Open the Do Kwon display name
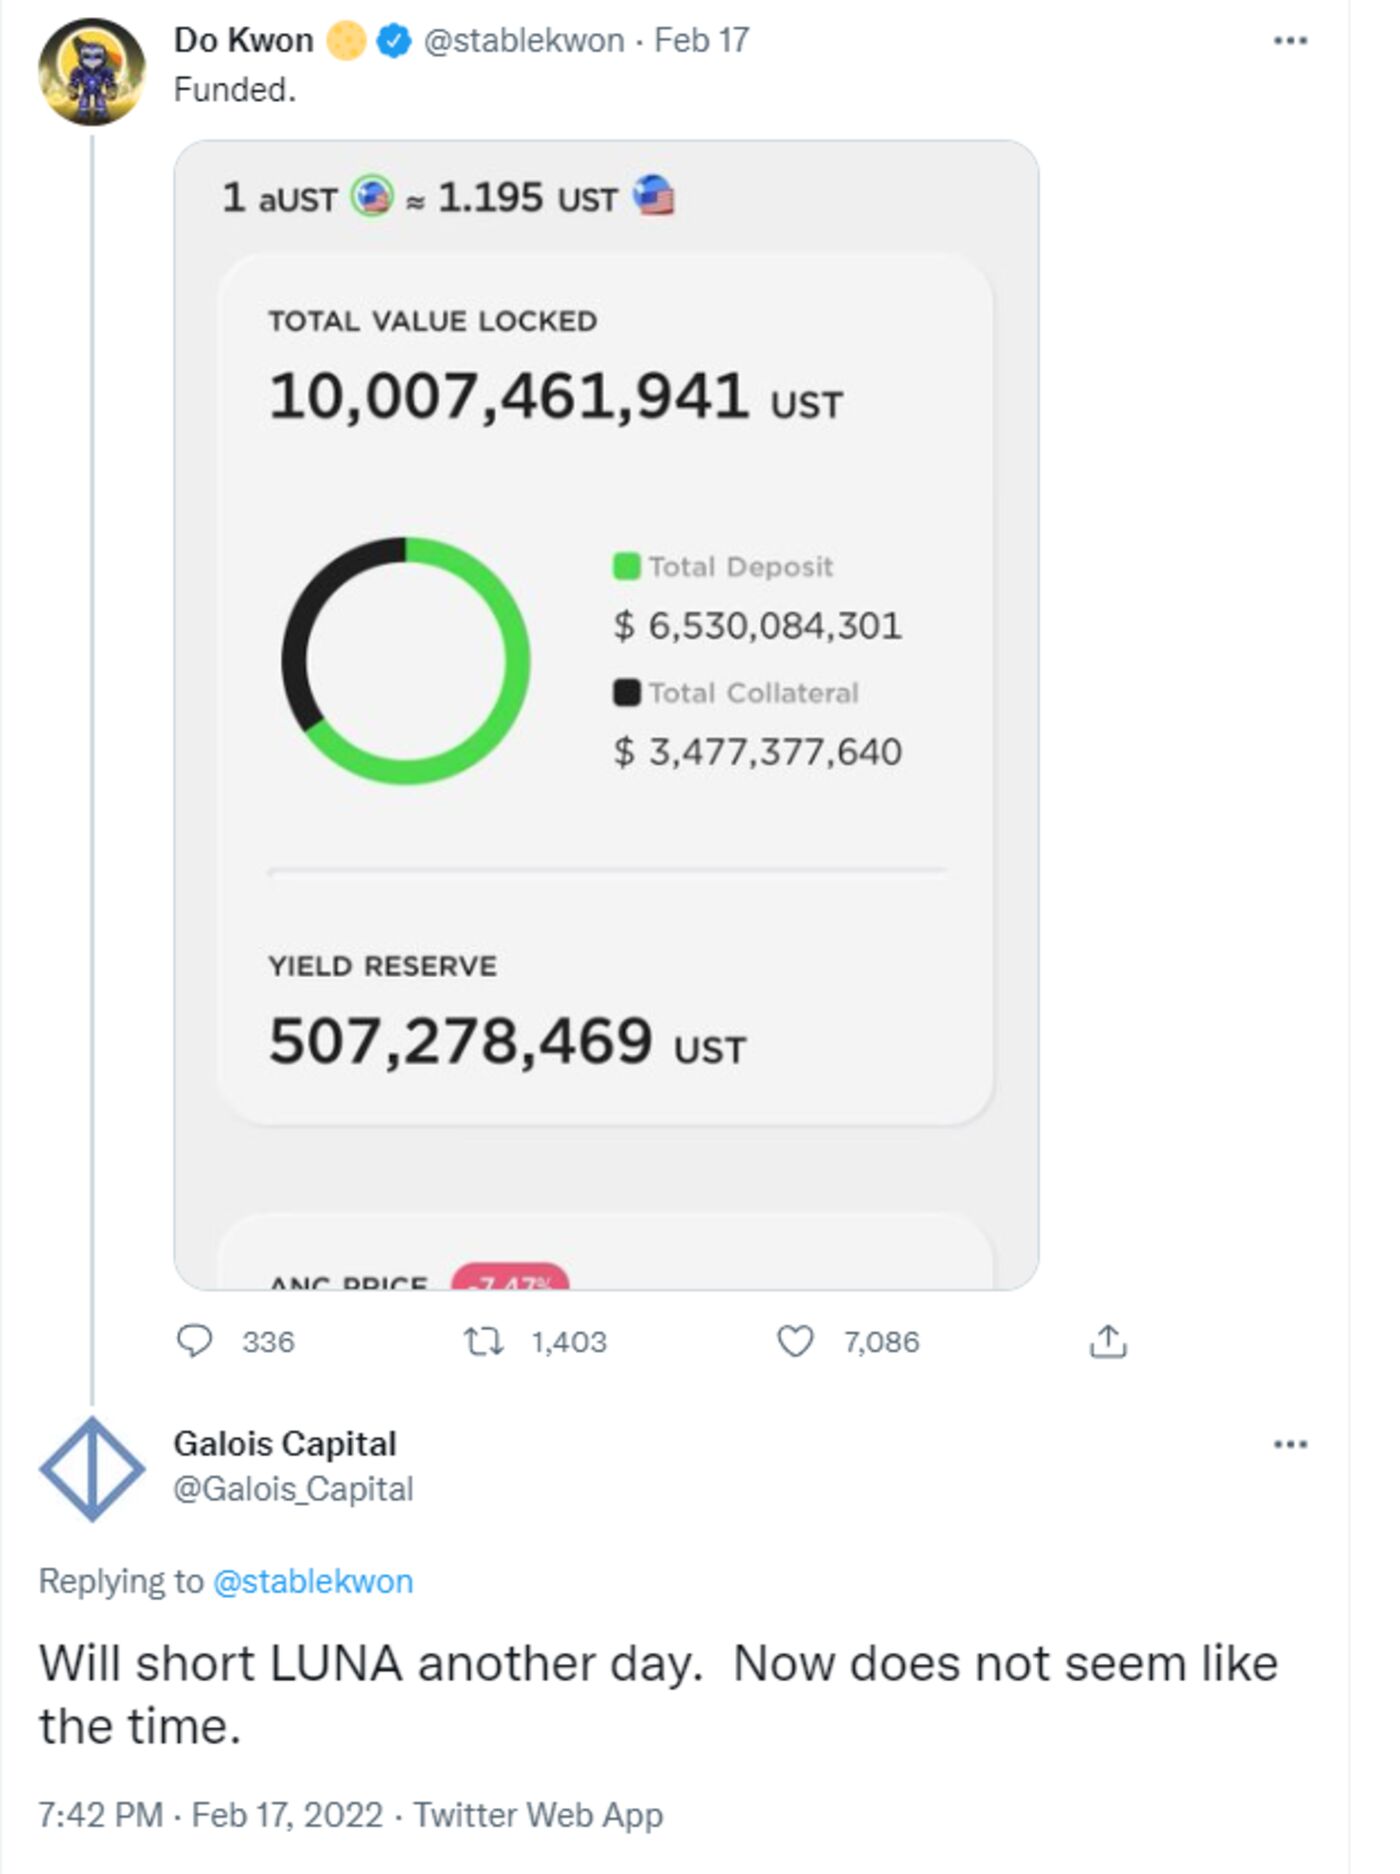 [243, 41]
